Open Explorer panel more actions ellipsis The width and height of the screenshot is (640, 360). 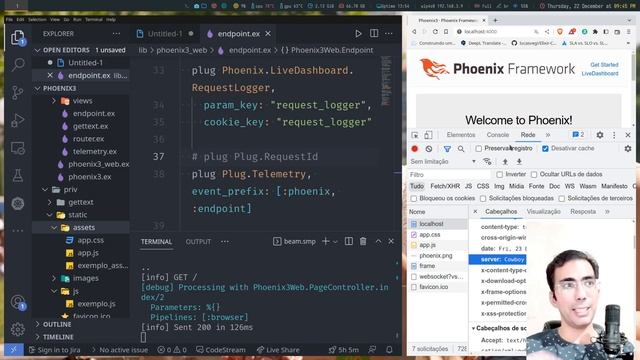click(x=116, y=33)
